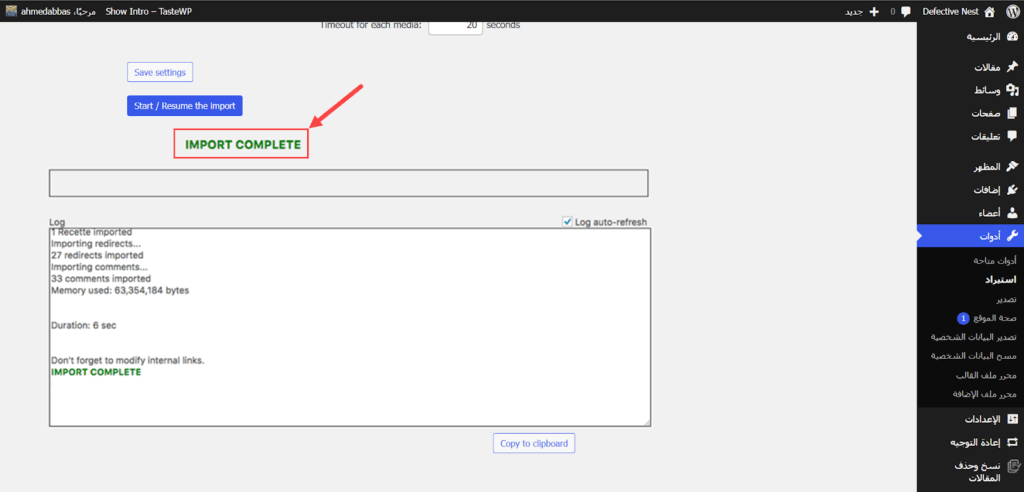Image resolution: width=1024 pixels, height=492 pixels.
Task: Click Defective Nest site name link
Action: (950, 12)
